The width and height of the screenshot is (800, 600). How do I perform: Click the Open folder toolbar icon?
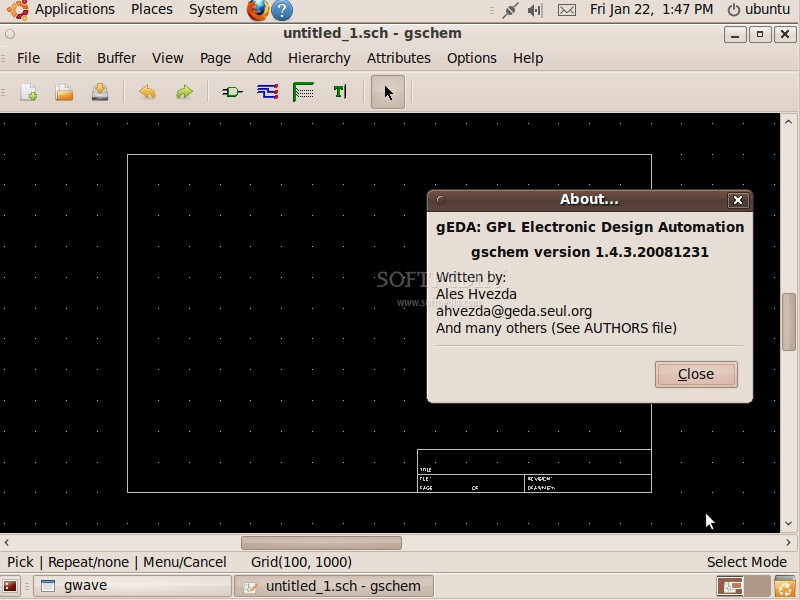pyautogui.click(x=64, y=92)
